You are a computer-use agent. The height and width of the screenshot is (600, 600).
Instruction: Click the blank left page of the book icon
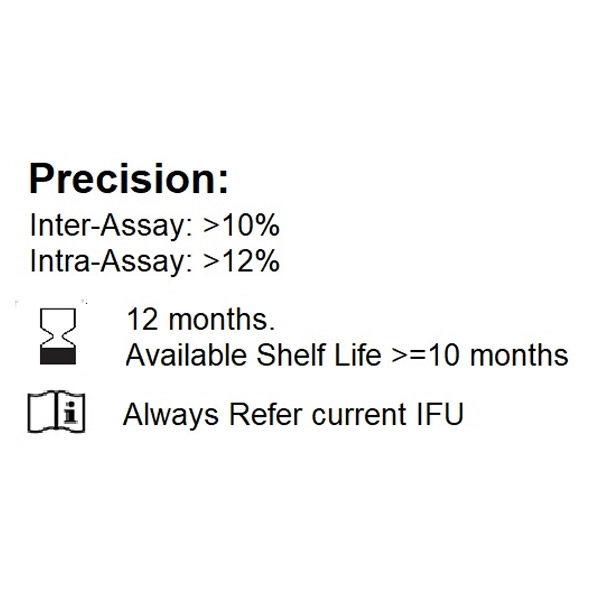tap(42, 413)
